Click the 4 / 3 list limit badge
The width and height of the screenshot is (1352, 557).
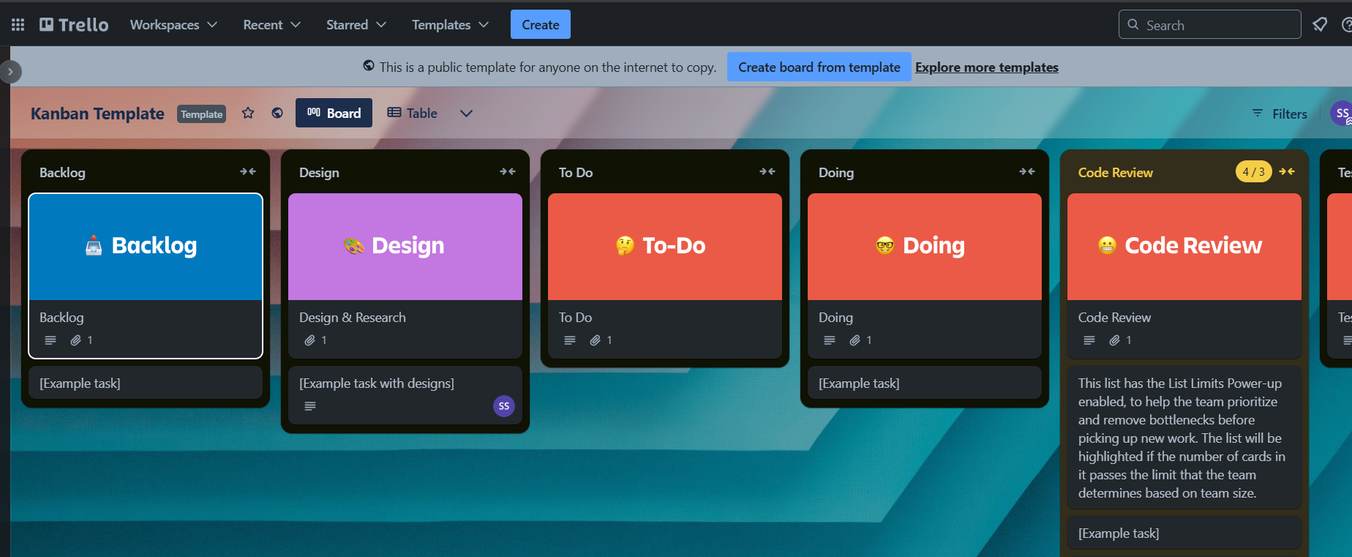pos(1253,172)
